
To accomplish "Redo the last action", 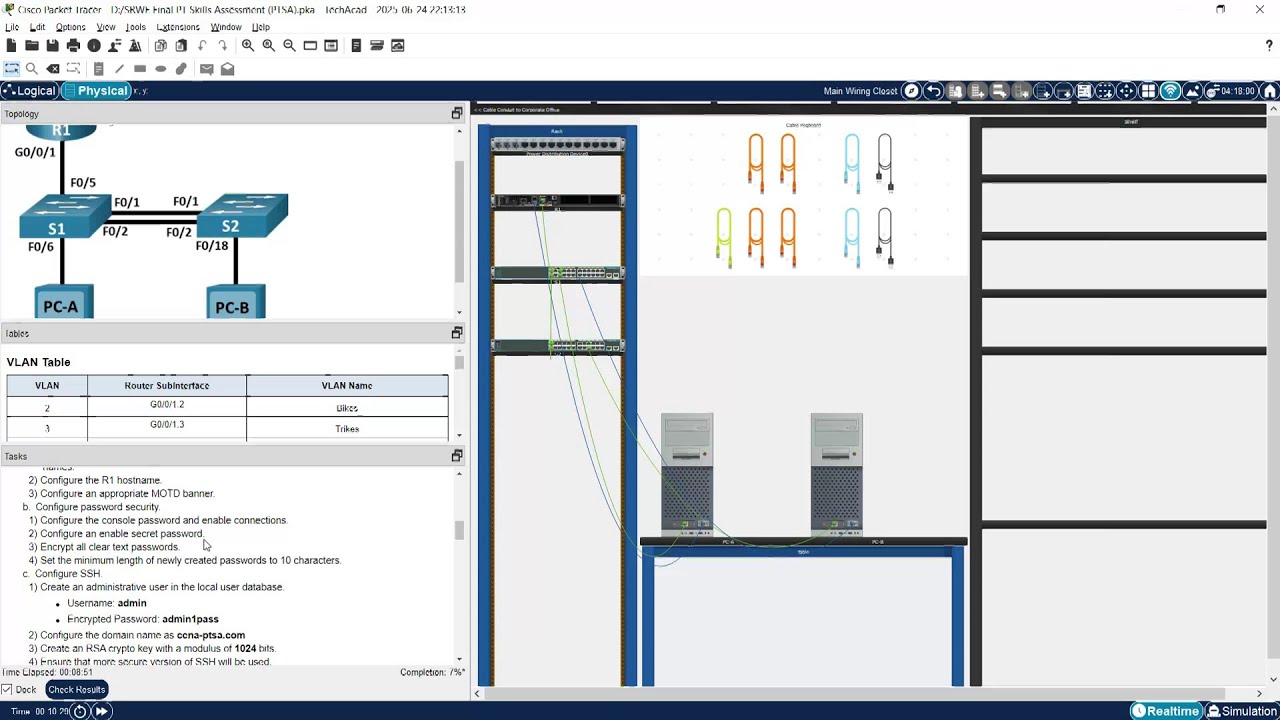I will [x=222, y=45].
